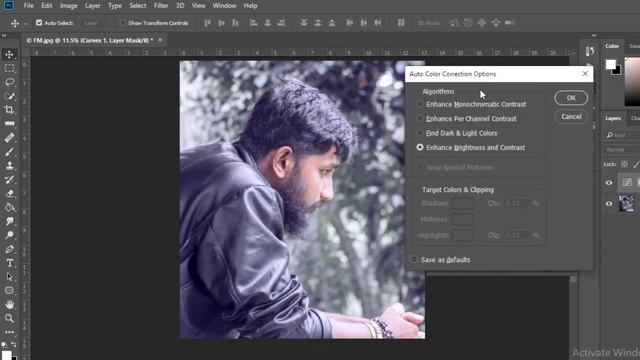This screenshot has height=360, width=640.
Task: Click the foreground color in Color panel
Action: (x=611, y=64)
